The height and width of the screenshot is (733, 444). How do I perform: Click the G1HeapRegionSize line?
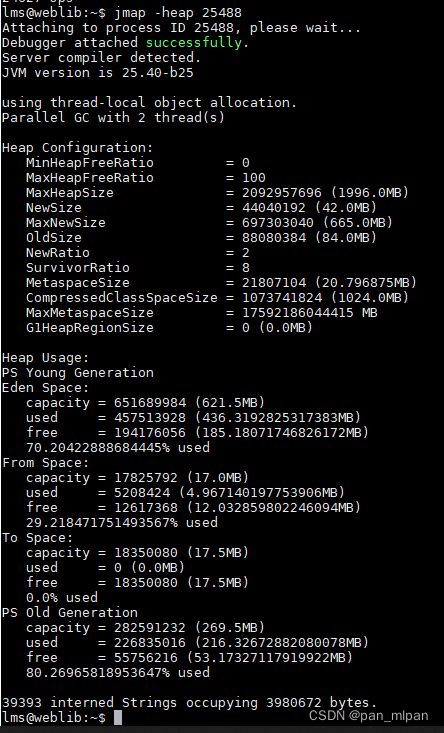click(169, 328)
